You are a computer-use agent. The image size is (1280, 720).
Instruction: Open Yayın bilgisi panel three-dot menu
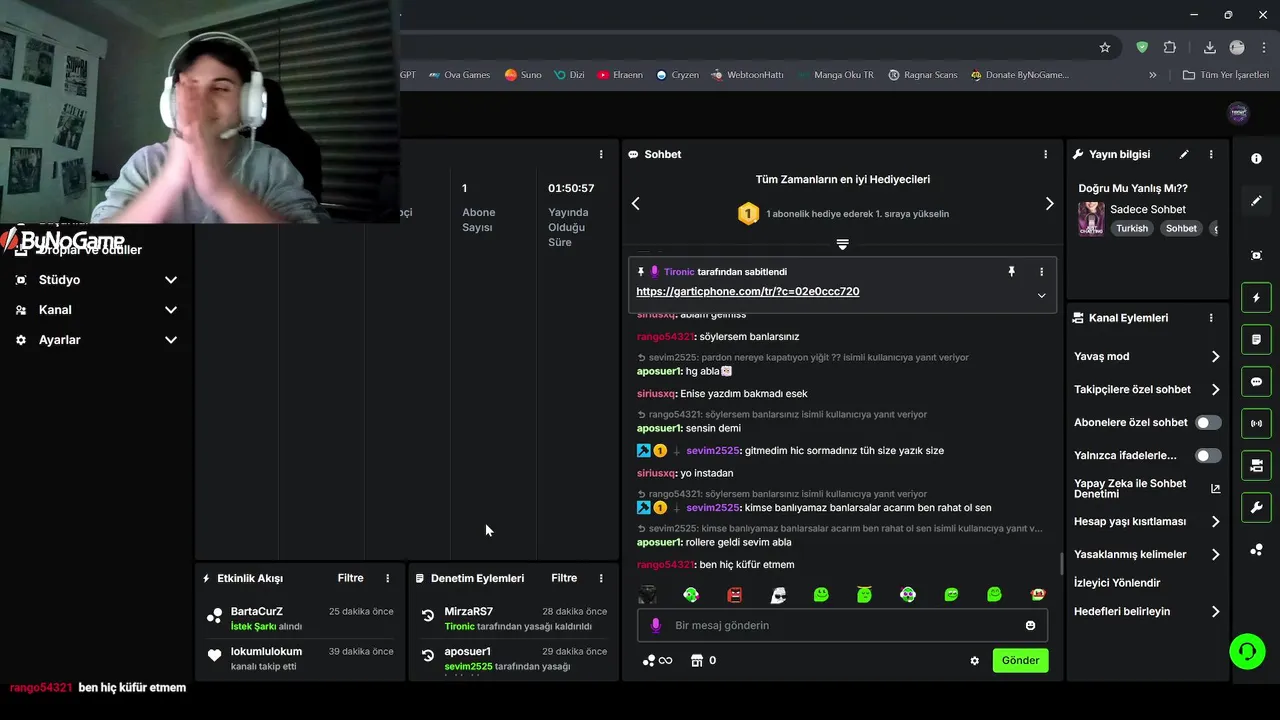pyautogui.click(x=1211, y=154)
